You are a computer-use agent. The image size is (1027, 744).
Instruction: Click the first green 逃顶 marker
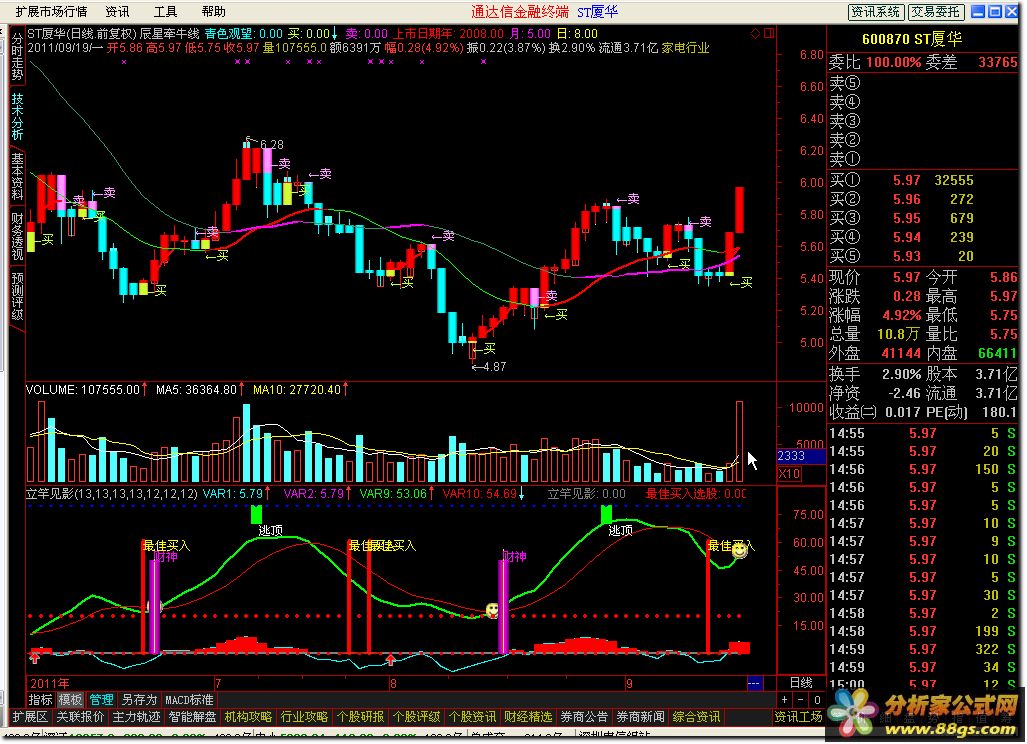pyautogui.click(x=256, y=514)
